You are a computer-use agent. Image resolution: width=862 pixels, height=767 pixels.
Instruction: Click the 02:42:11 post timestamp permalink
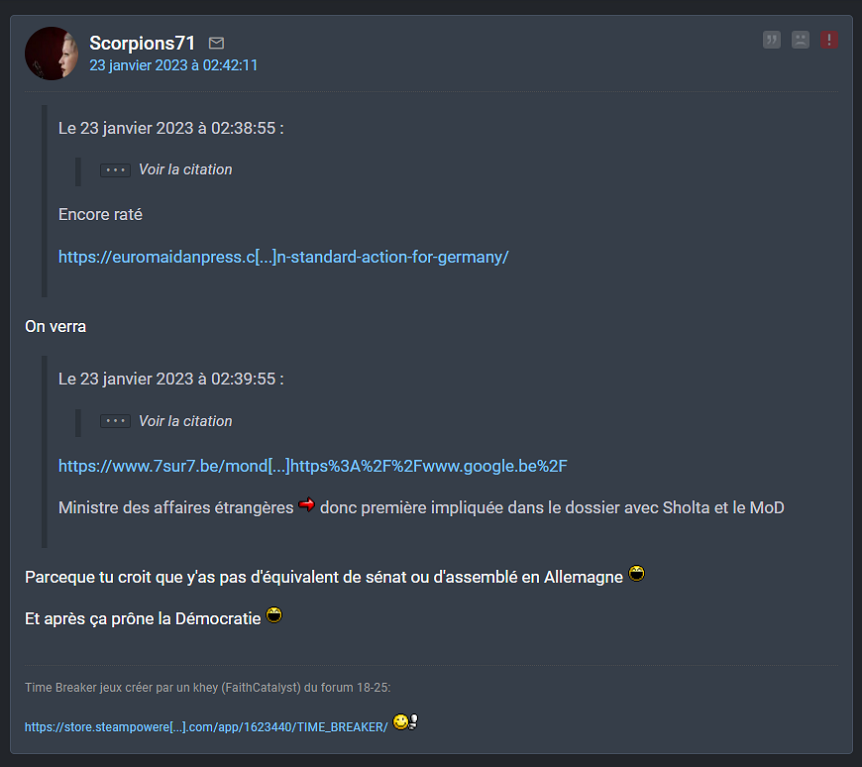(x=173, y=65)
